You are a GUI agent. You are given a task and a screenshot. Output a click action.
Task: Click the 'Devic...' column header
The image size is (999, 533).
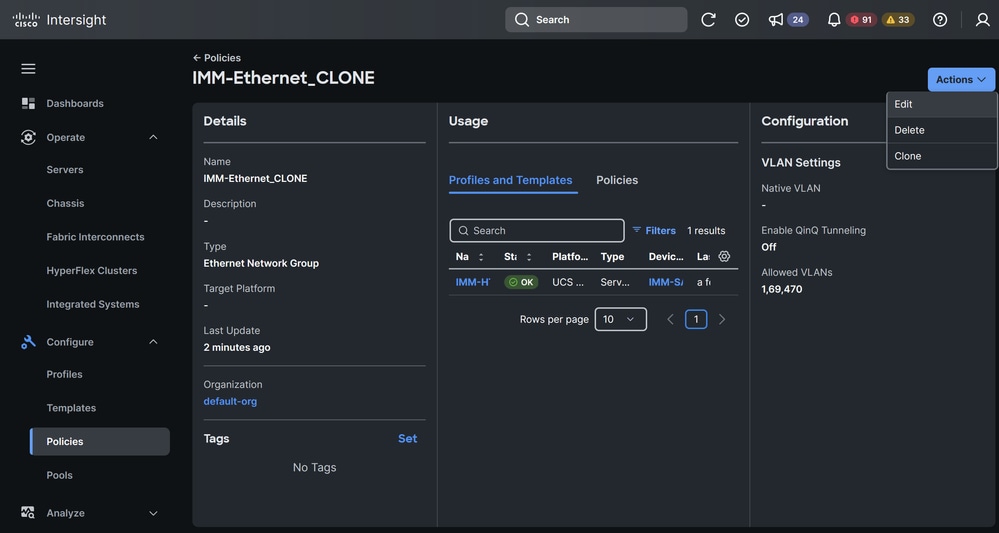(666, 257)
